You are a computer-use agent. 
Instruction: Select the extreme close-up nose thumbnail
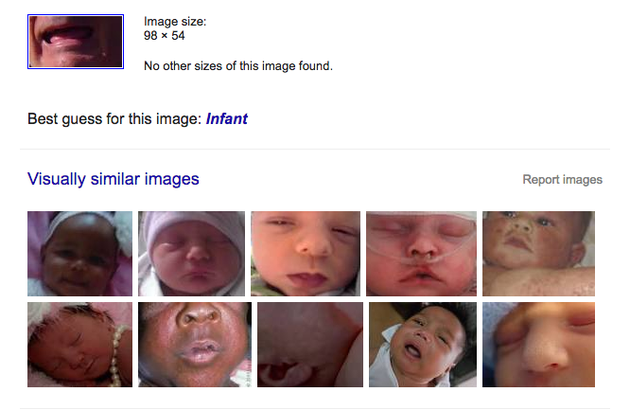[x=538, y=345]
